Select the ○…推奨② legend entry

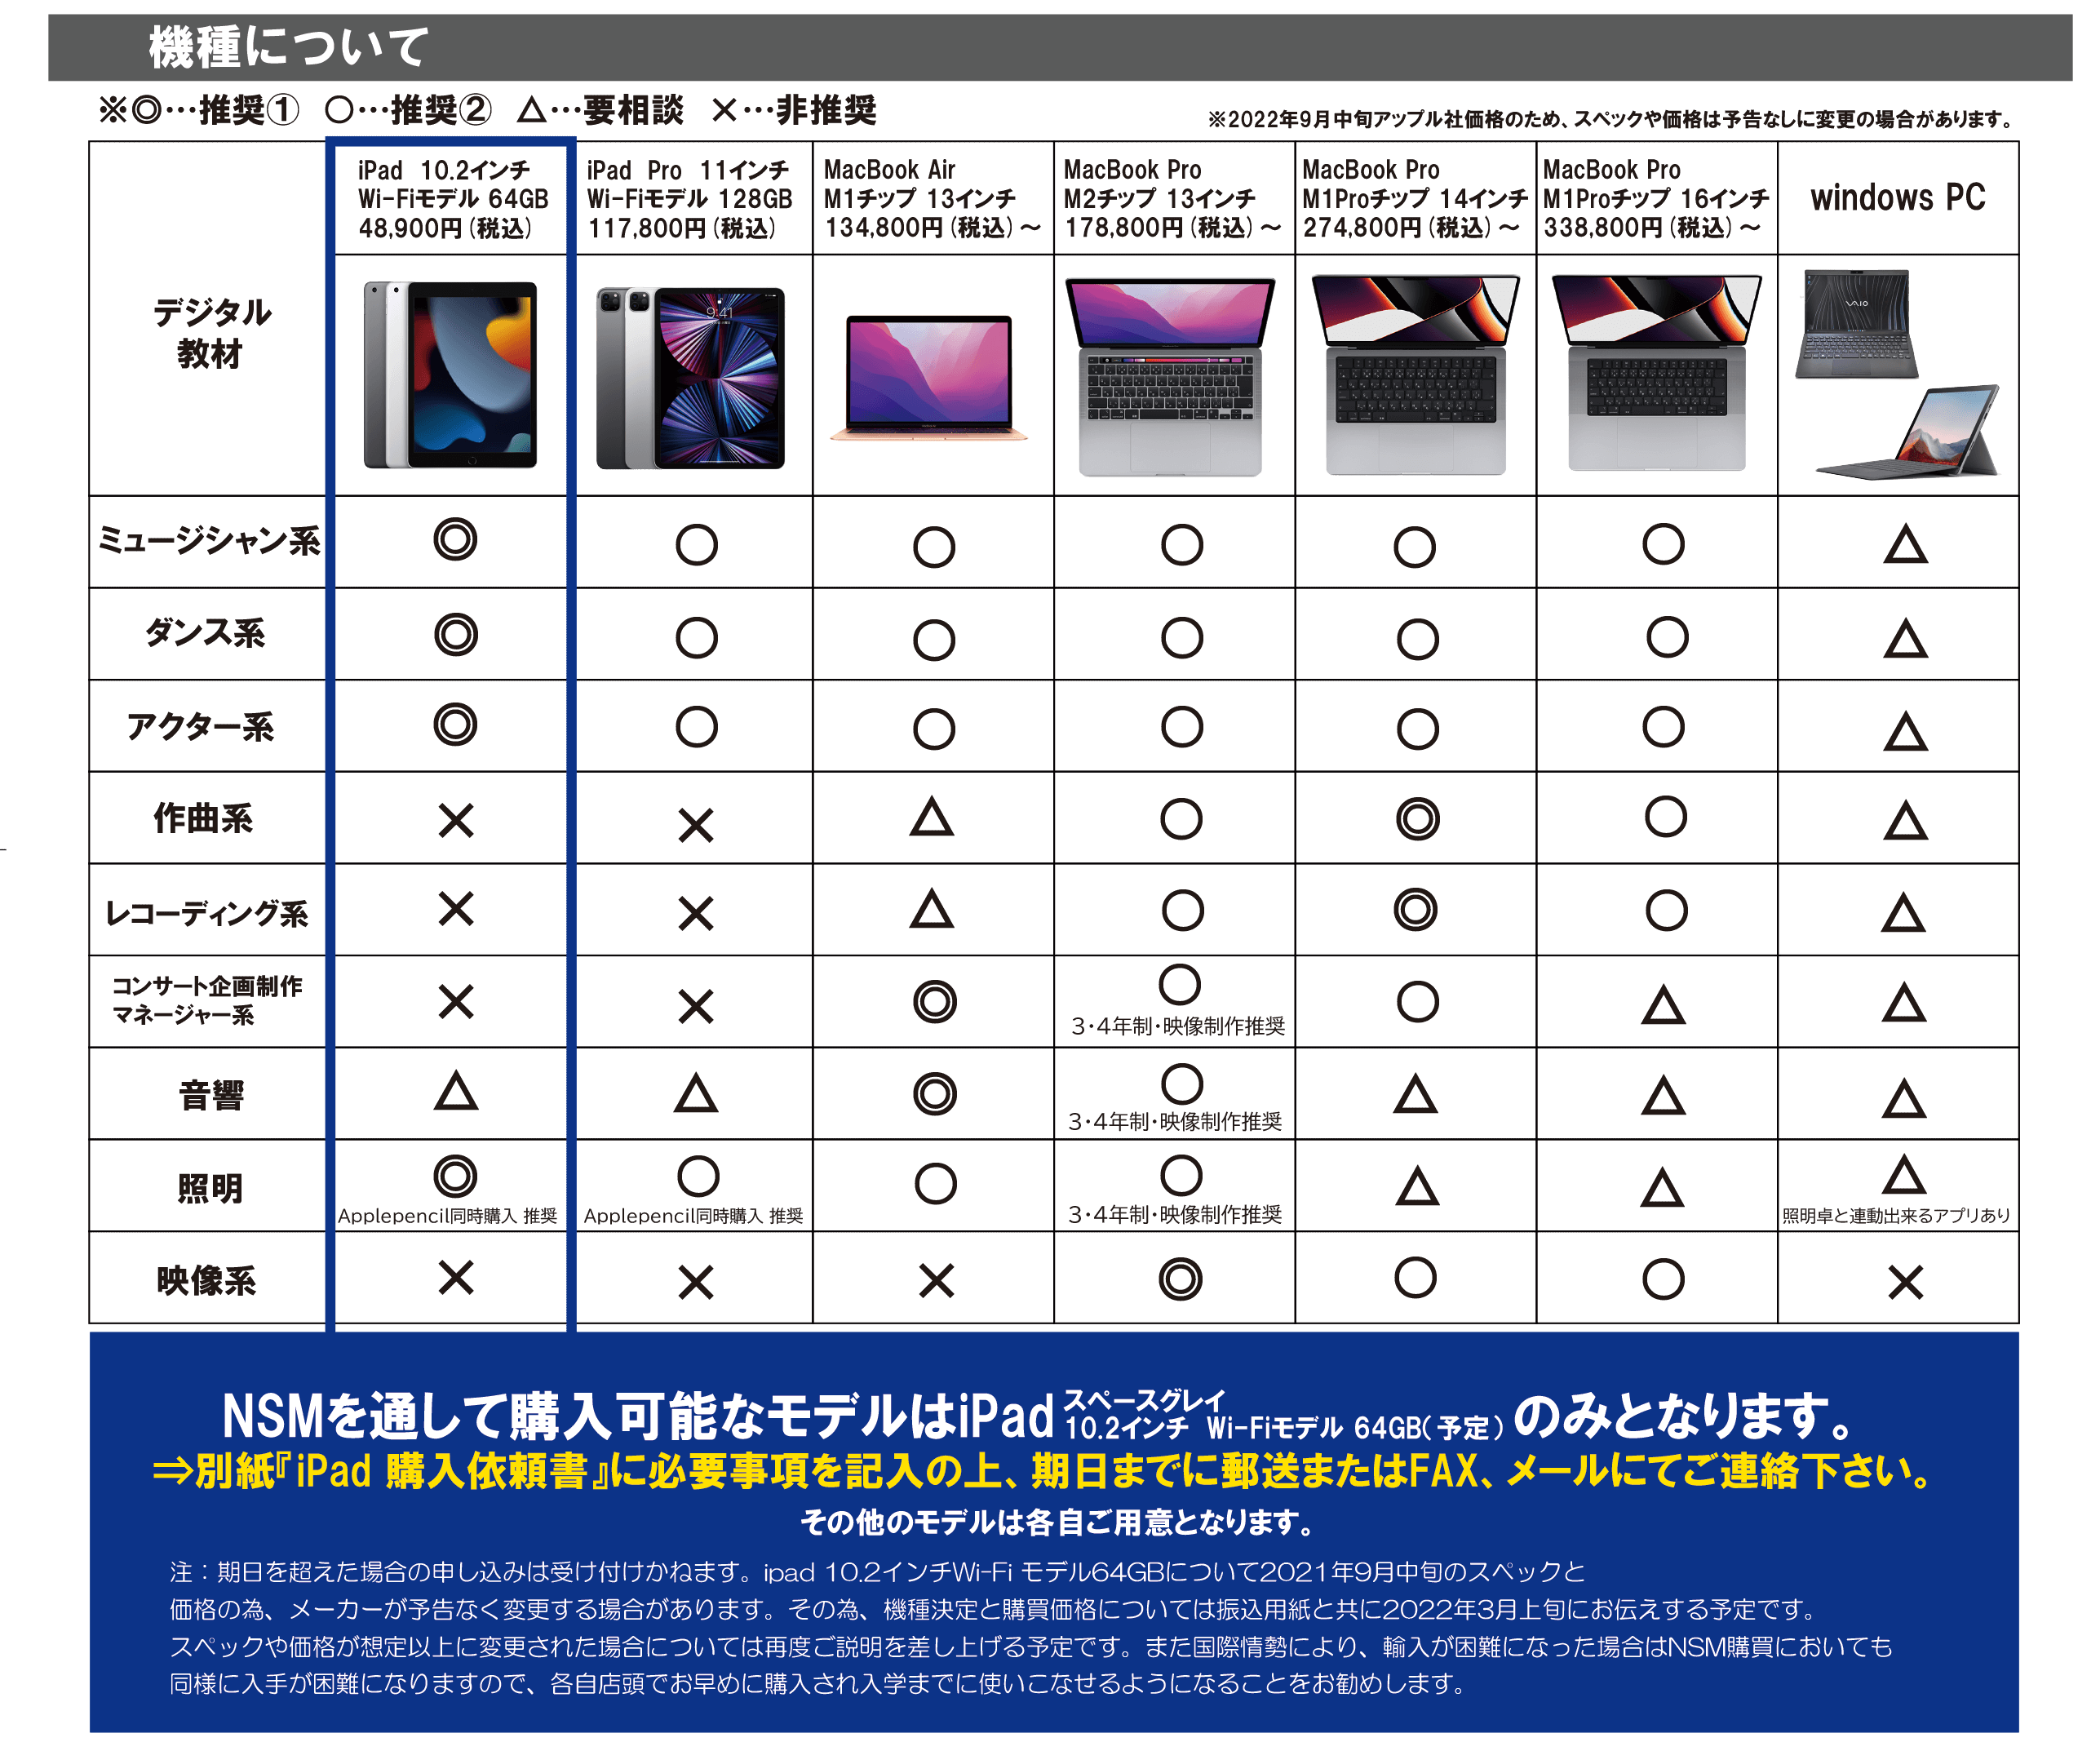point(408,110)
